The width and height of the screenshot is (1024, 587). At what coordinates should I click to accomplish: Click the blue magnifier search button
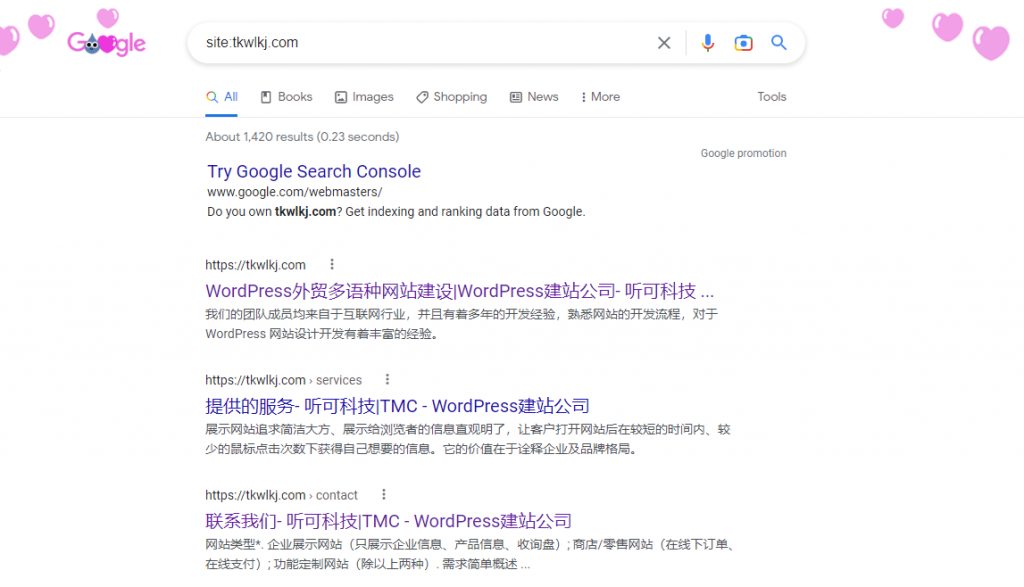click(x=778, y=42)
